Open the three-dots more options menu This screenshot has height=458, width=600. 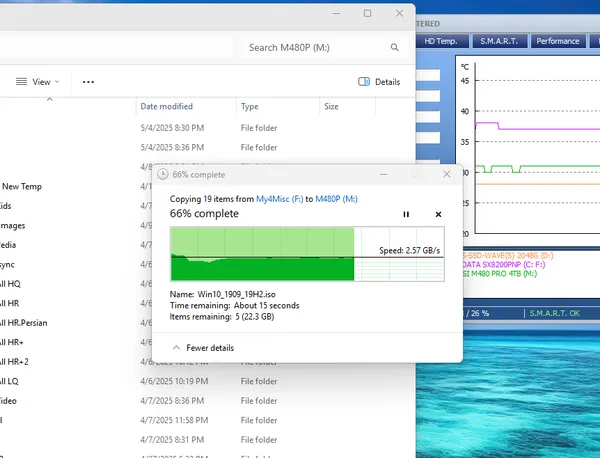click(x=88, y=82)
